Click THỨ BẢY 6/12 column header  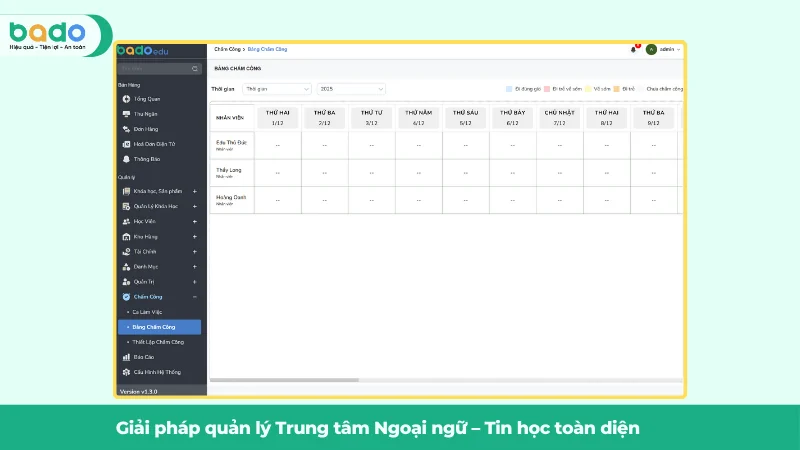(512, 118)
